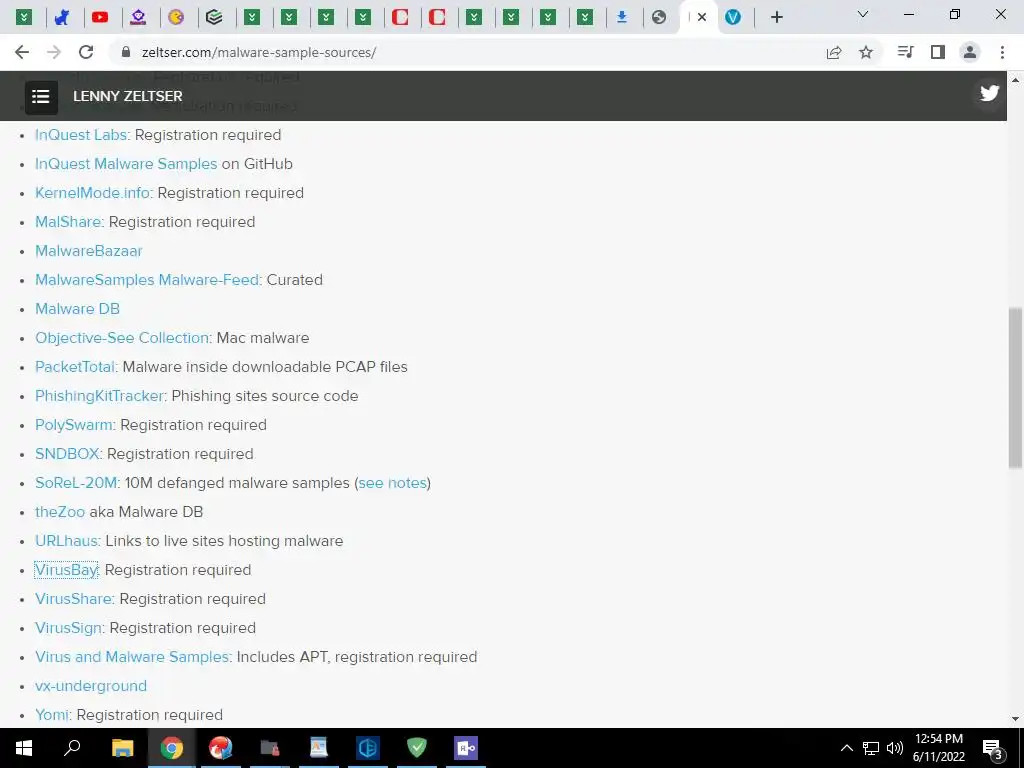Open the URLhaus link

(67, 541)
